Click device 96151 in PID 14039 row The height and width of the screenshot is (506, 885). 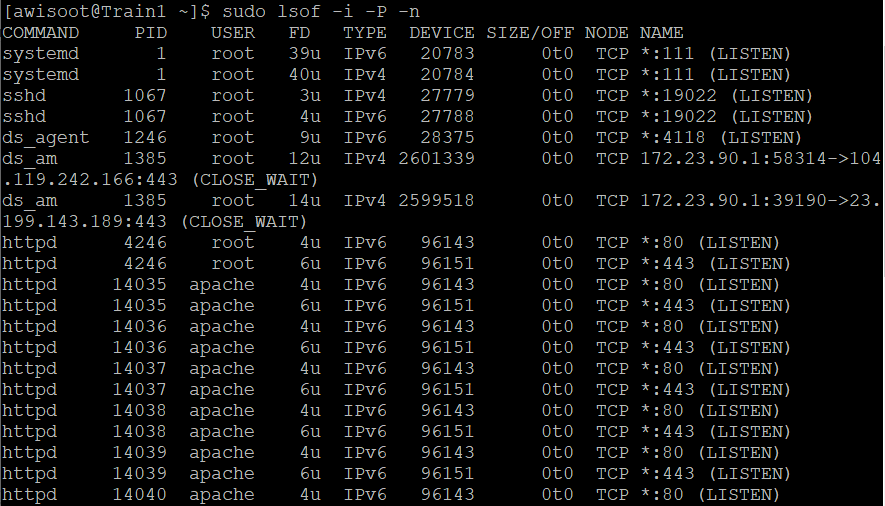[x=447, y=474]
